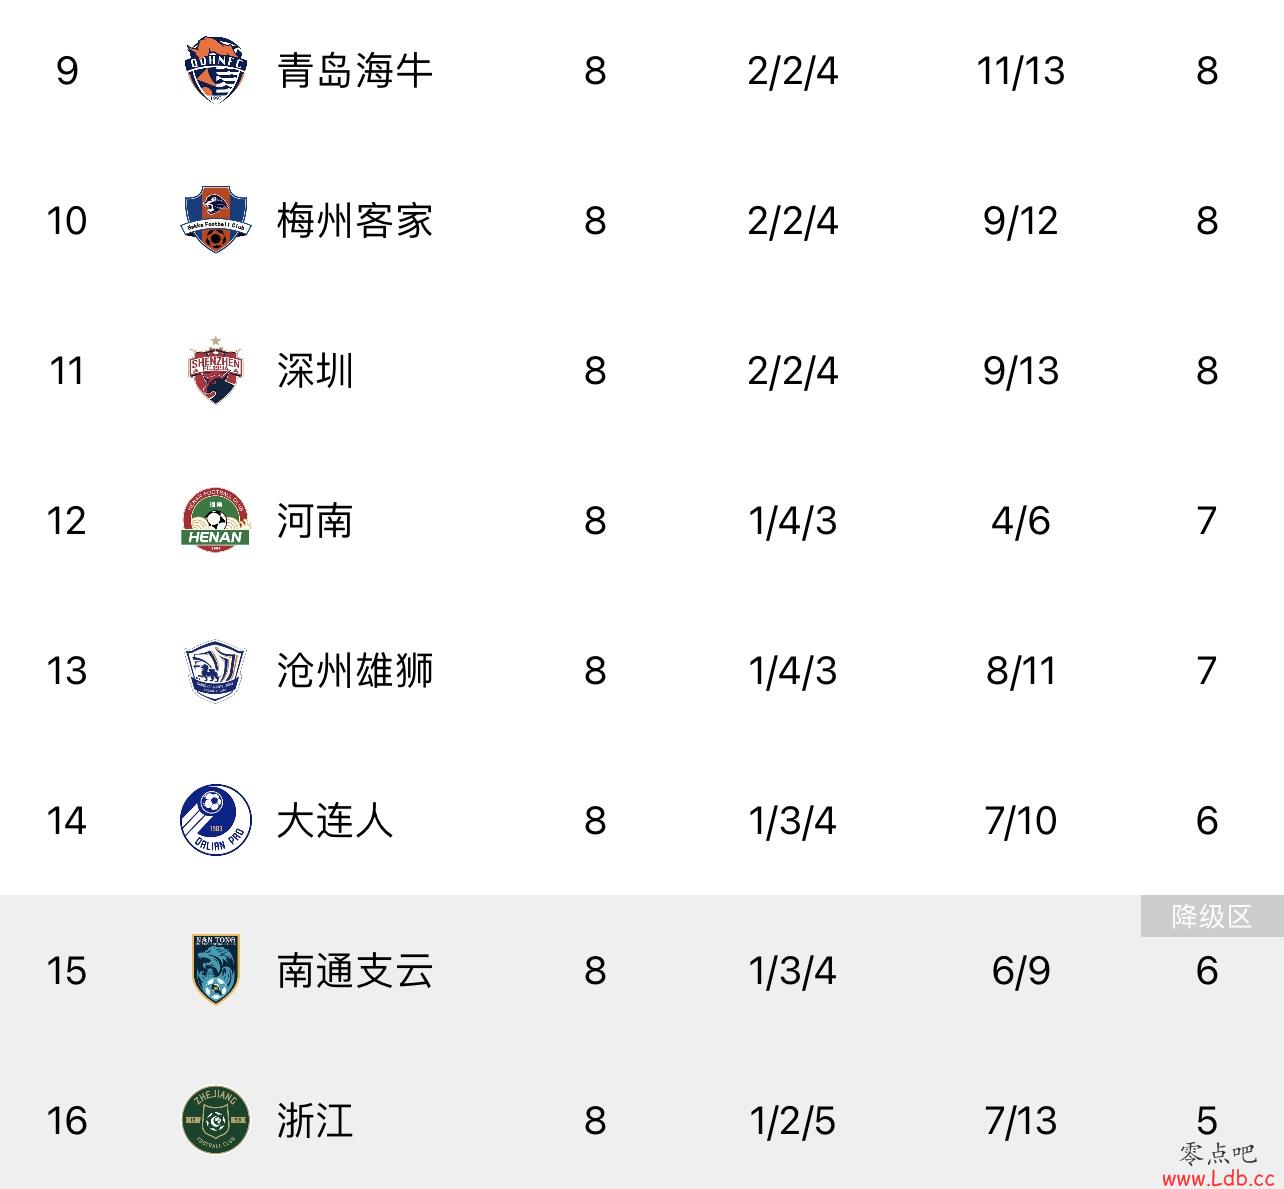Click the Dalian Pro team logo
This screenshot has height=1189, width=1284.
coord(215,820)
